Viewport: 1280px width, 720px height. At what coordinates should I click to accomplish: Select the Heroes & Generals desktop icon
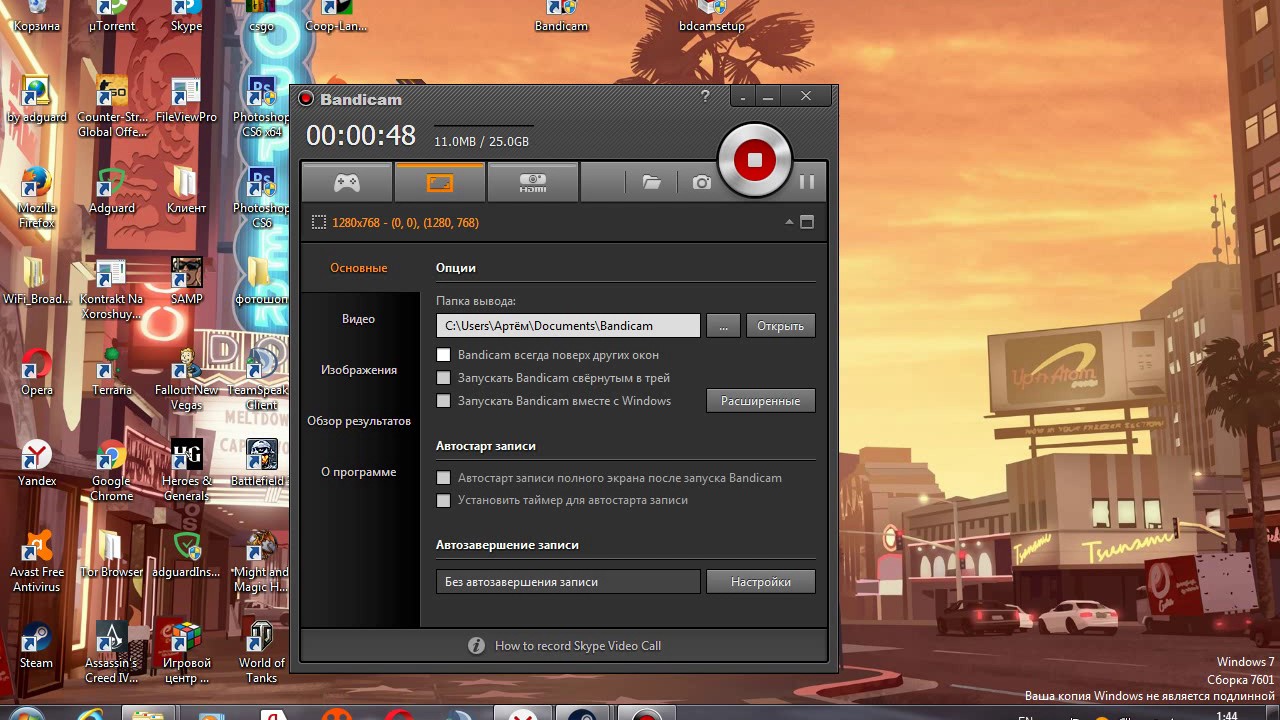click(x=186, y=470)
